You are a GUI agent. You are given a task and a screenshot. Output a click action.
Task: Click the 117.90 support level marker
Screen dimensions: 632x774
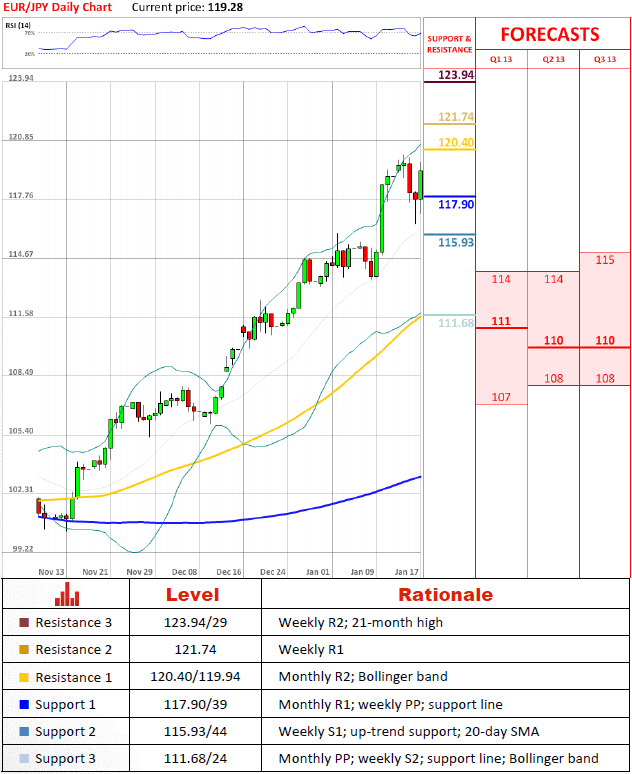(x=456, y=204)
